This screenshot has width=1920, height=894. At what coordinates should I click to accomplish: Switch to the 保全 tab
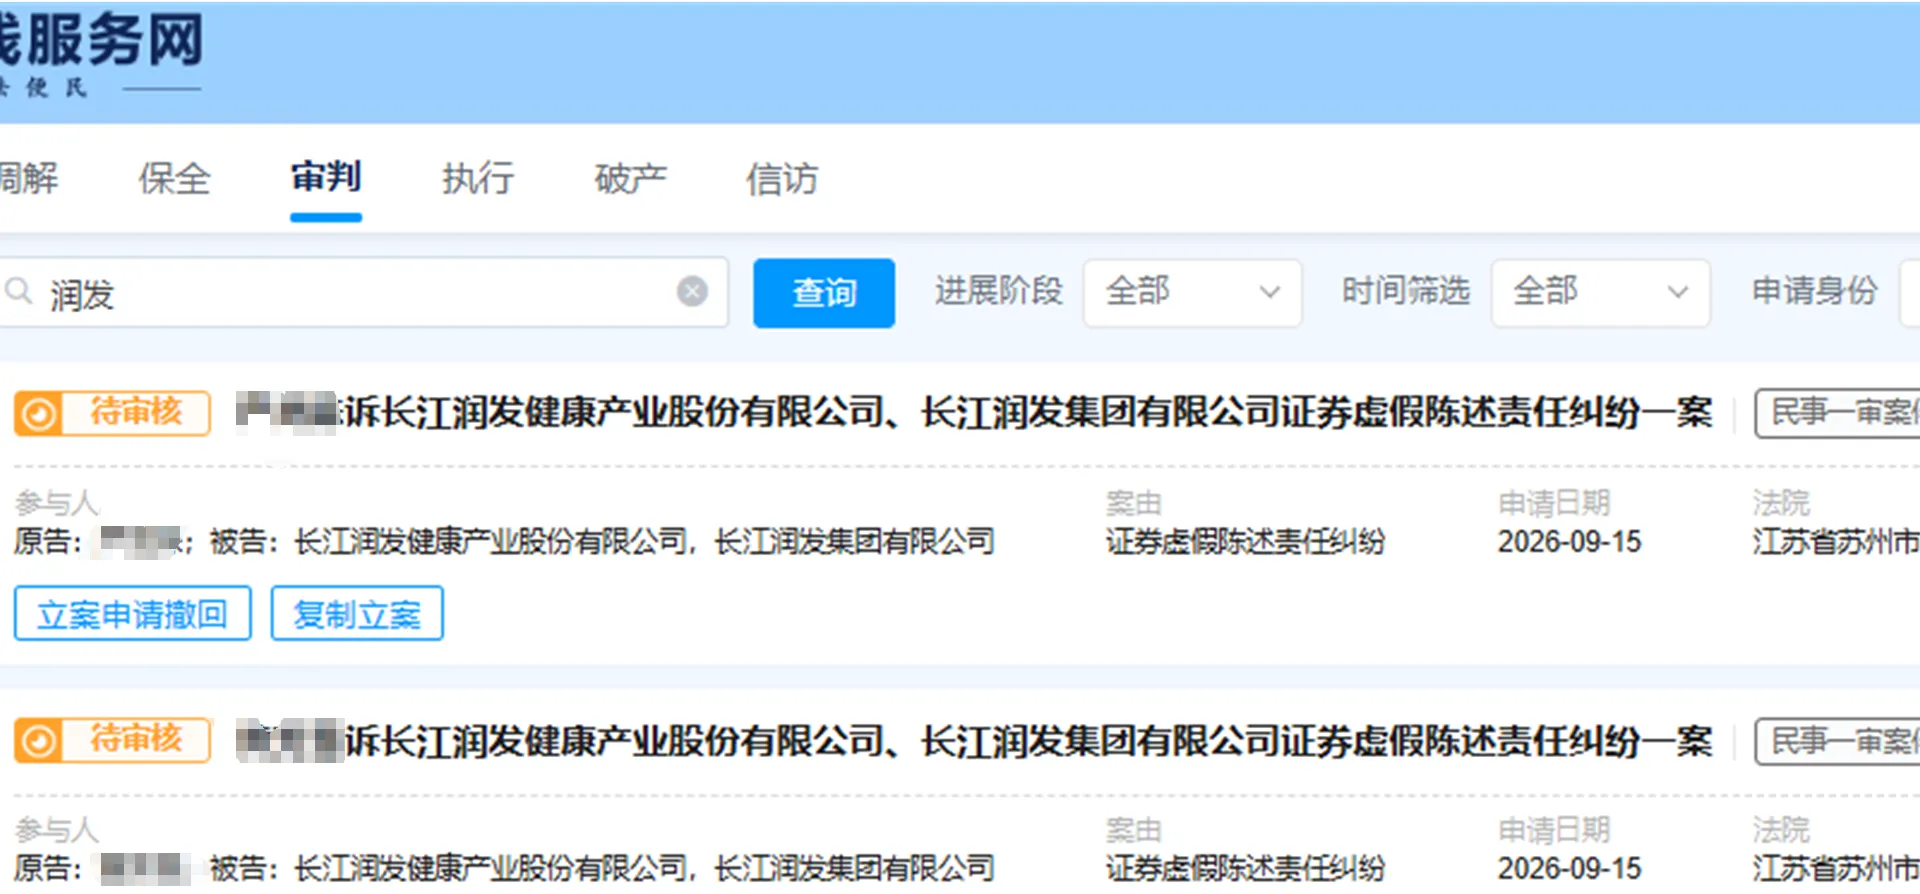tap(174, 179)
